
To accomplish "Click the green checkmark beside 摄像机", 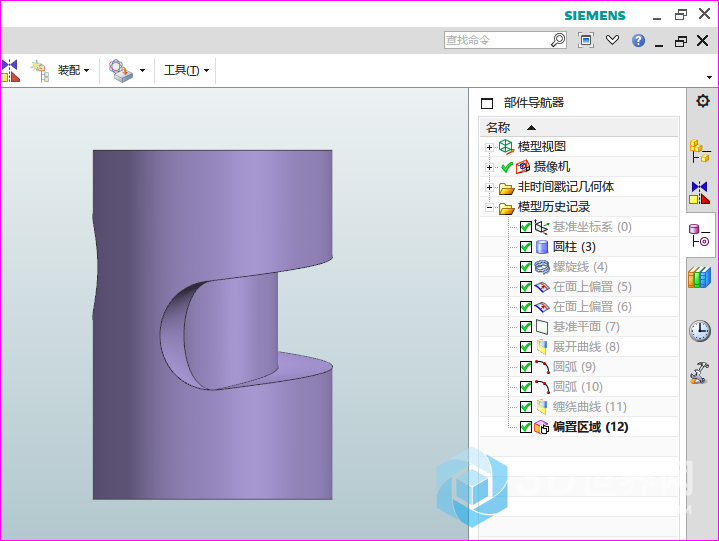I will pos(507,167).
